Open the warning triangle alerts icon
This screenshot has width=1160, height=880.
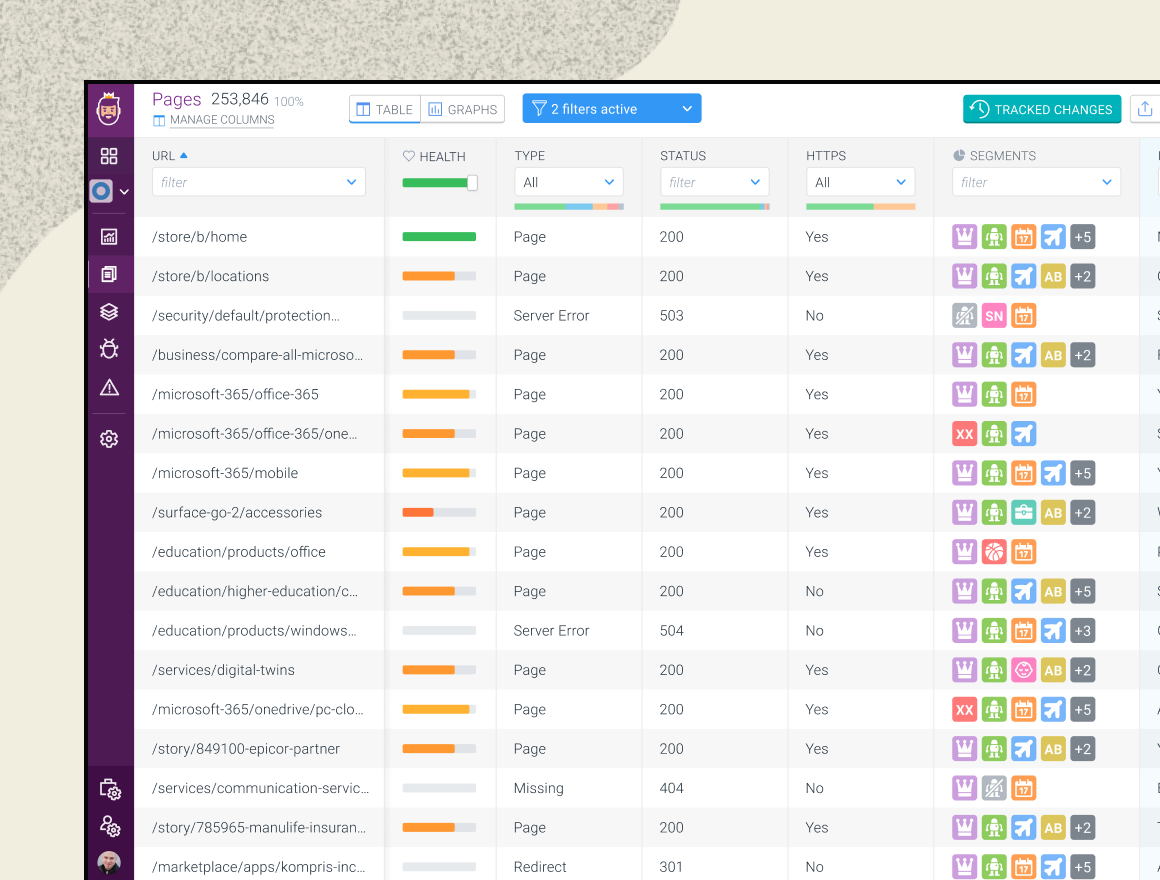pos(109,387)
